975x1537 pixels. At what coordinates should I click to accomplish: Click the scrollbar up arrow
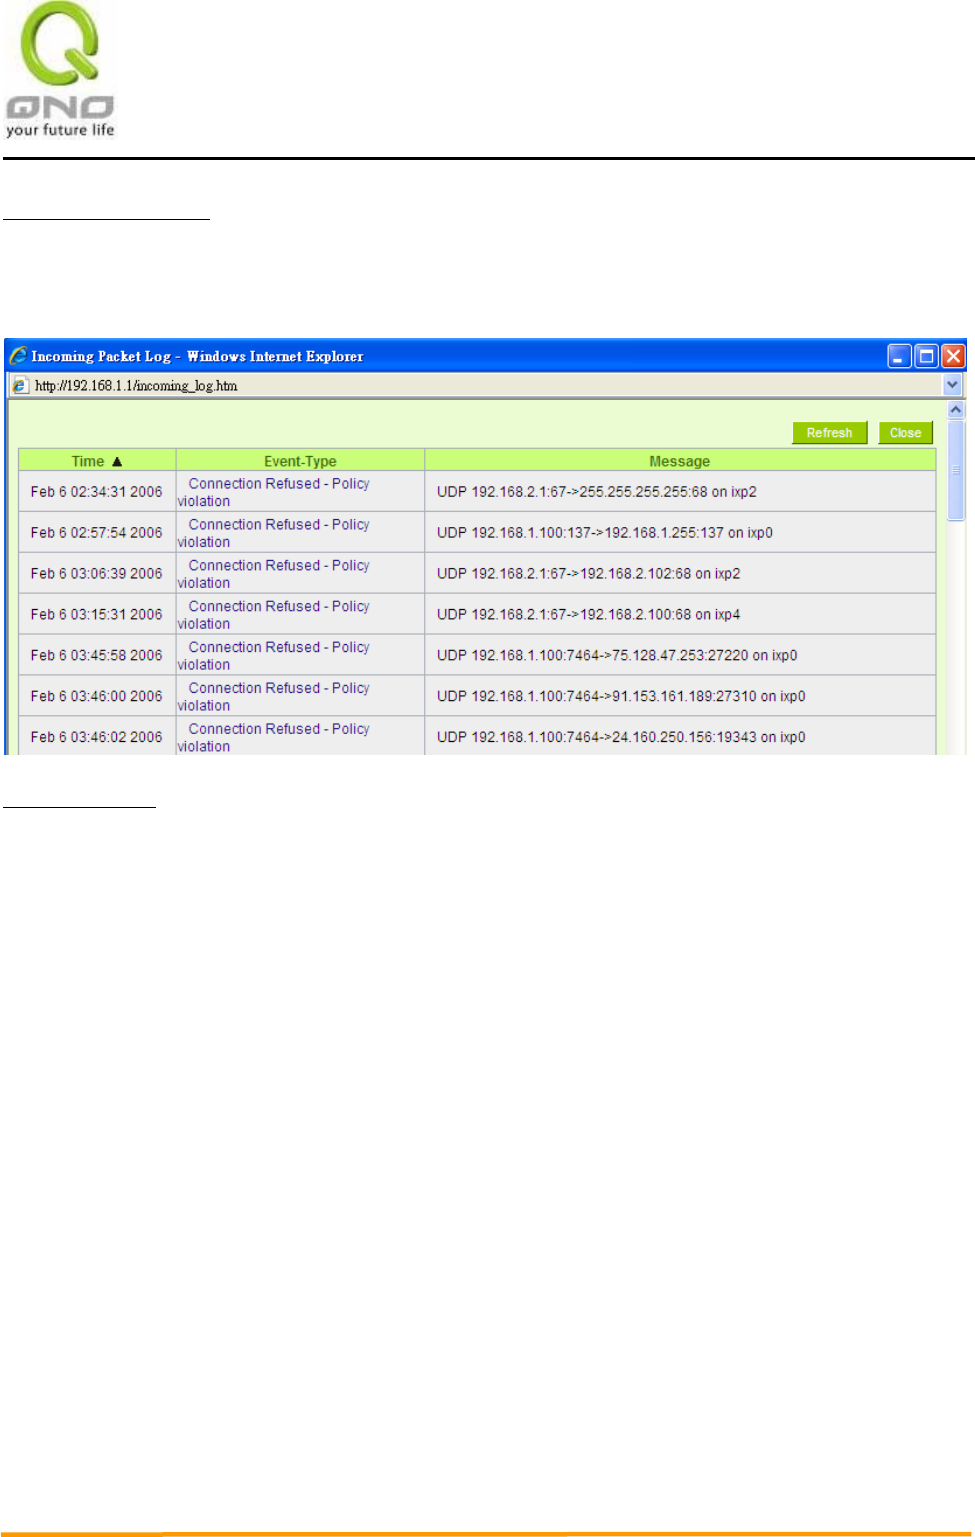(x=956, y=410)
